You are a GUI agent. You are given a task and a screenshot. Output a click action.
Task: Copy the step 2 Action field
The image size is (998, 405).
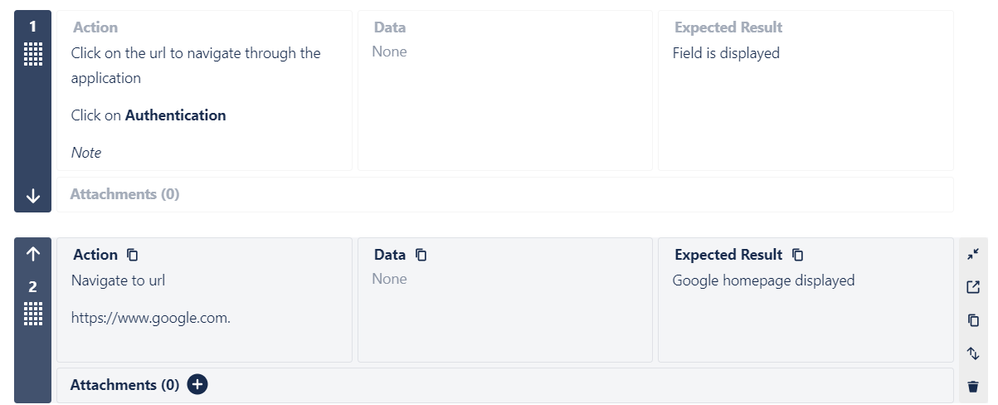133,255
